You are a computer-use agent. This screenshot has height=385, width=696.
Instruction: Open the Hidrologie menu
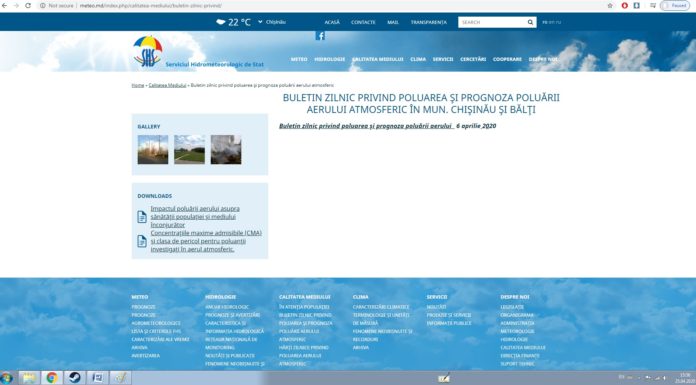click(329, 59)
